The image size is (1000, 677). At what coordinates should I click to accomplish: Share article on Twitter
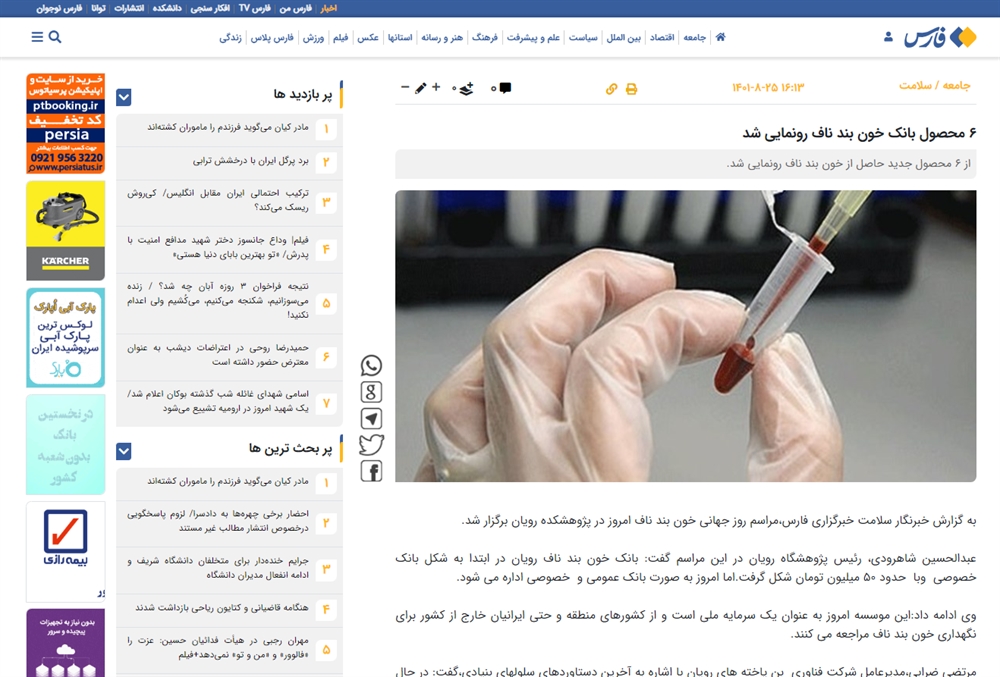point(371,444)
